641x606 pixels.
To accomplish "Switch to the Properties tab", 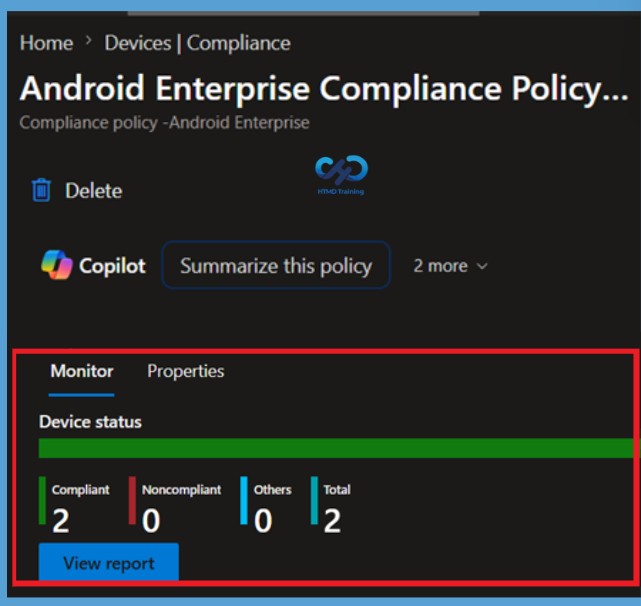I will coord(186,371).
